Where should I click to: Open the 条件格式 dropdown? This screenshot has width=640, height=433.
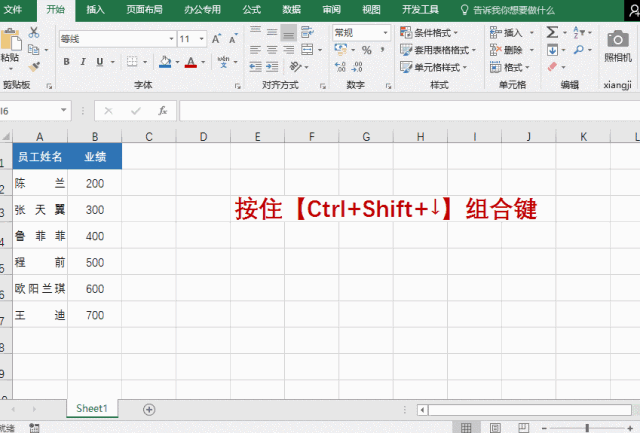[429, 32]
